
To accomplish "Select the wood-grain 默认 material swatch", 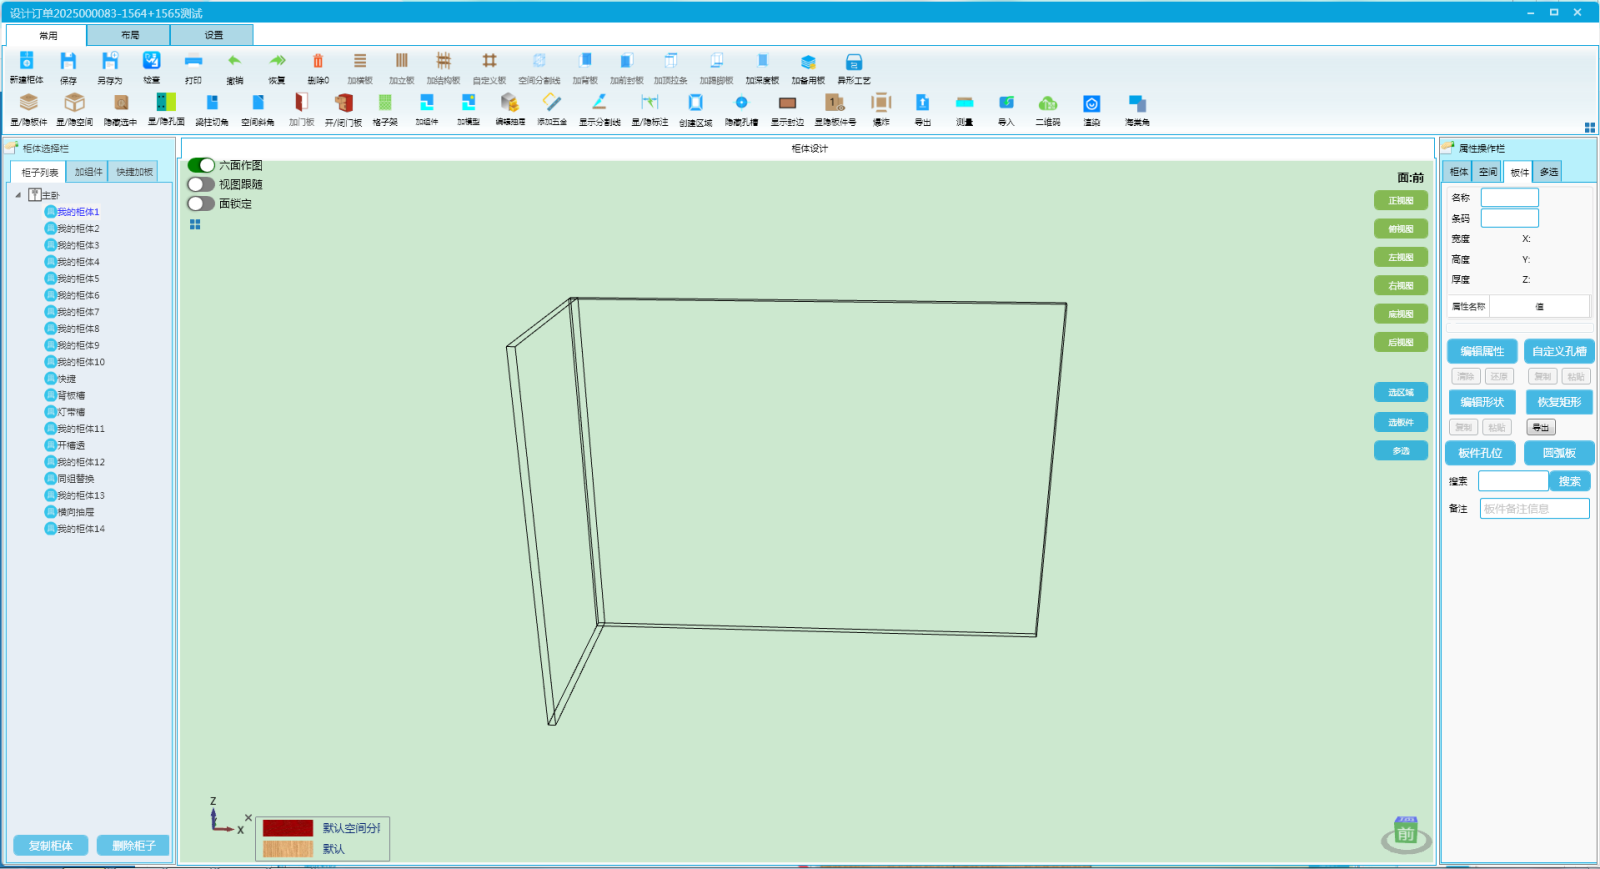I will pyautogui.click(x=288, y=849).
